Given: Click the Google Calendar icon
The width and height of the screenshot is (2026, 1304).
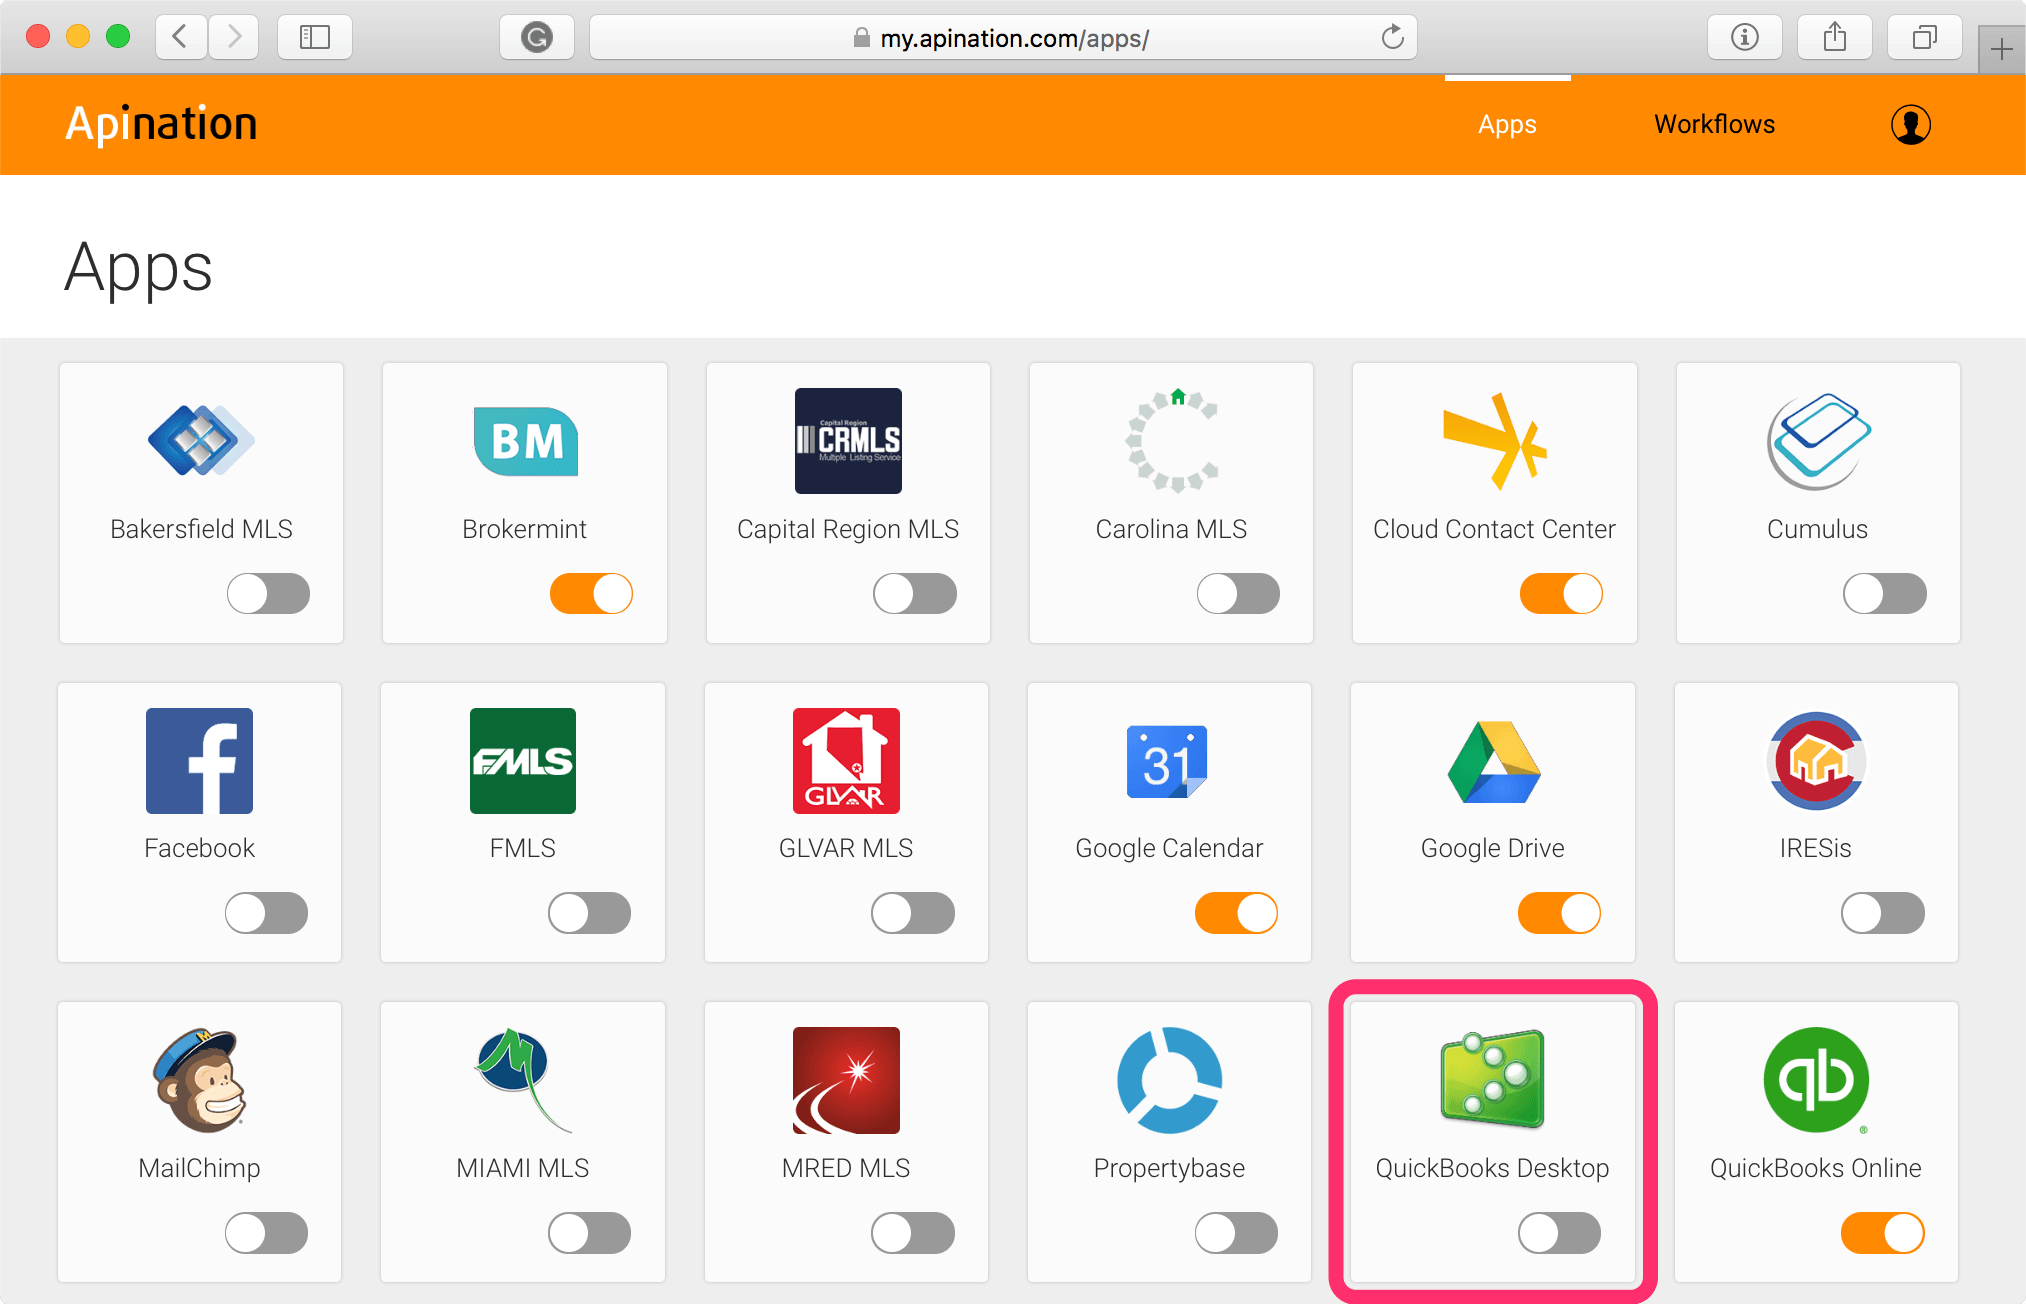Looking at the screenshot, I should click(x=1167, y=762).
